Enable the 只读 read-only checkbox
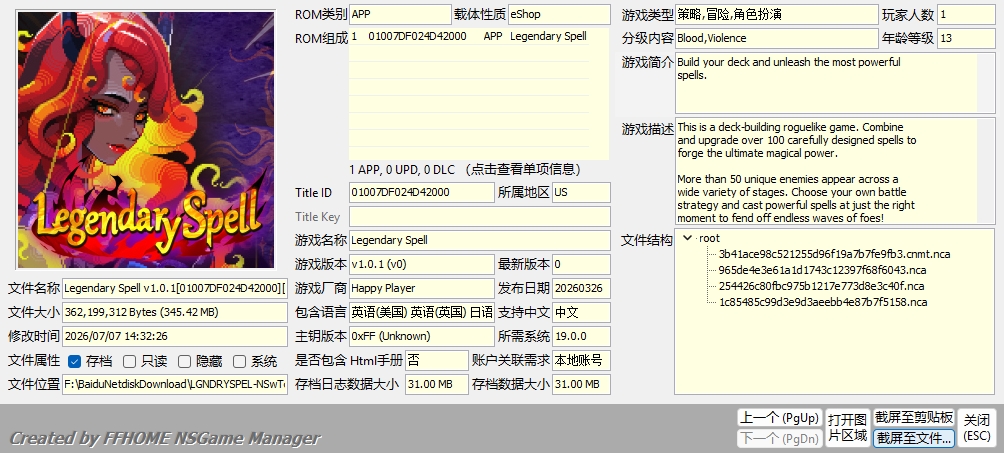 [129, 361]
